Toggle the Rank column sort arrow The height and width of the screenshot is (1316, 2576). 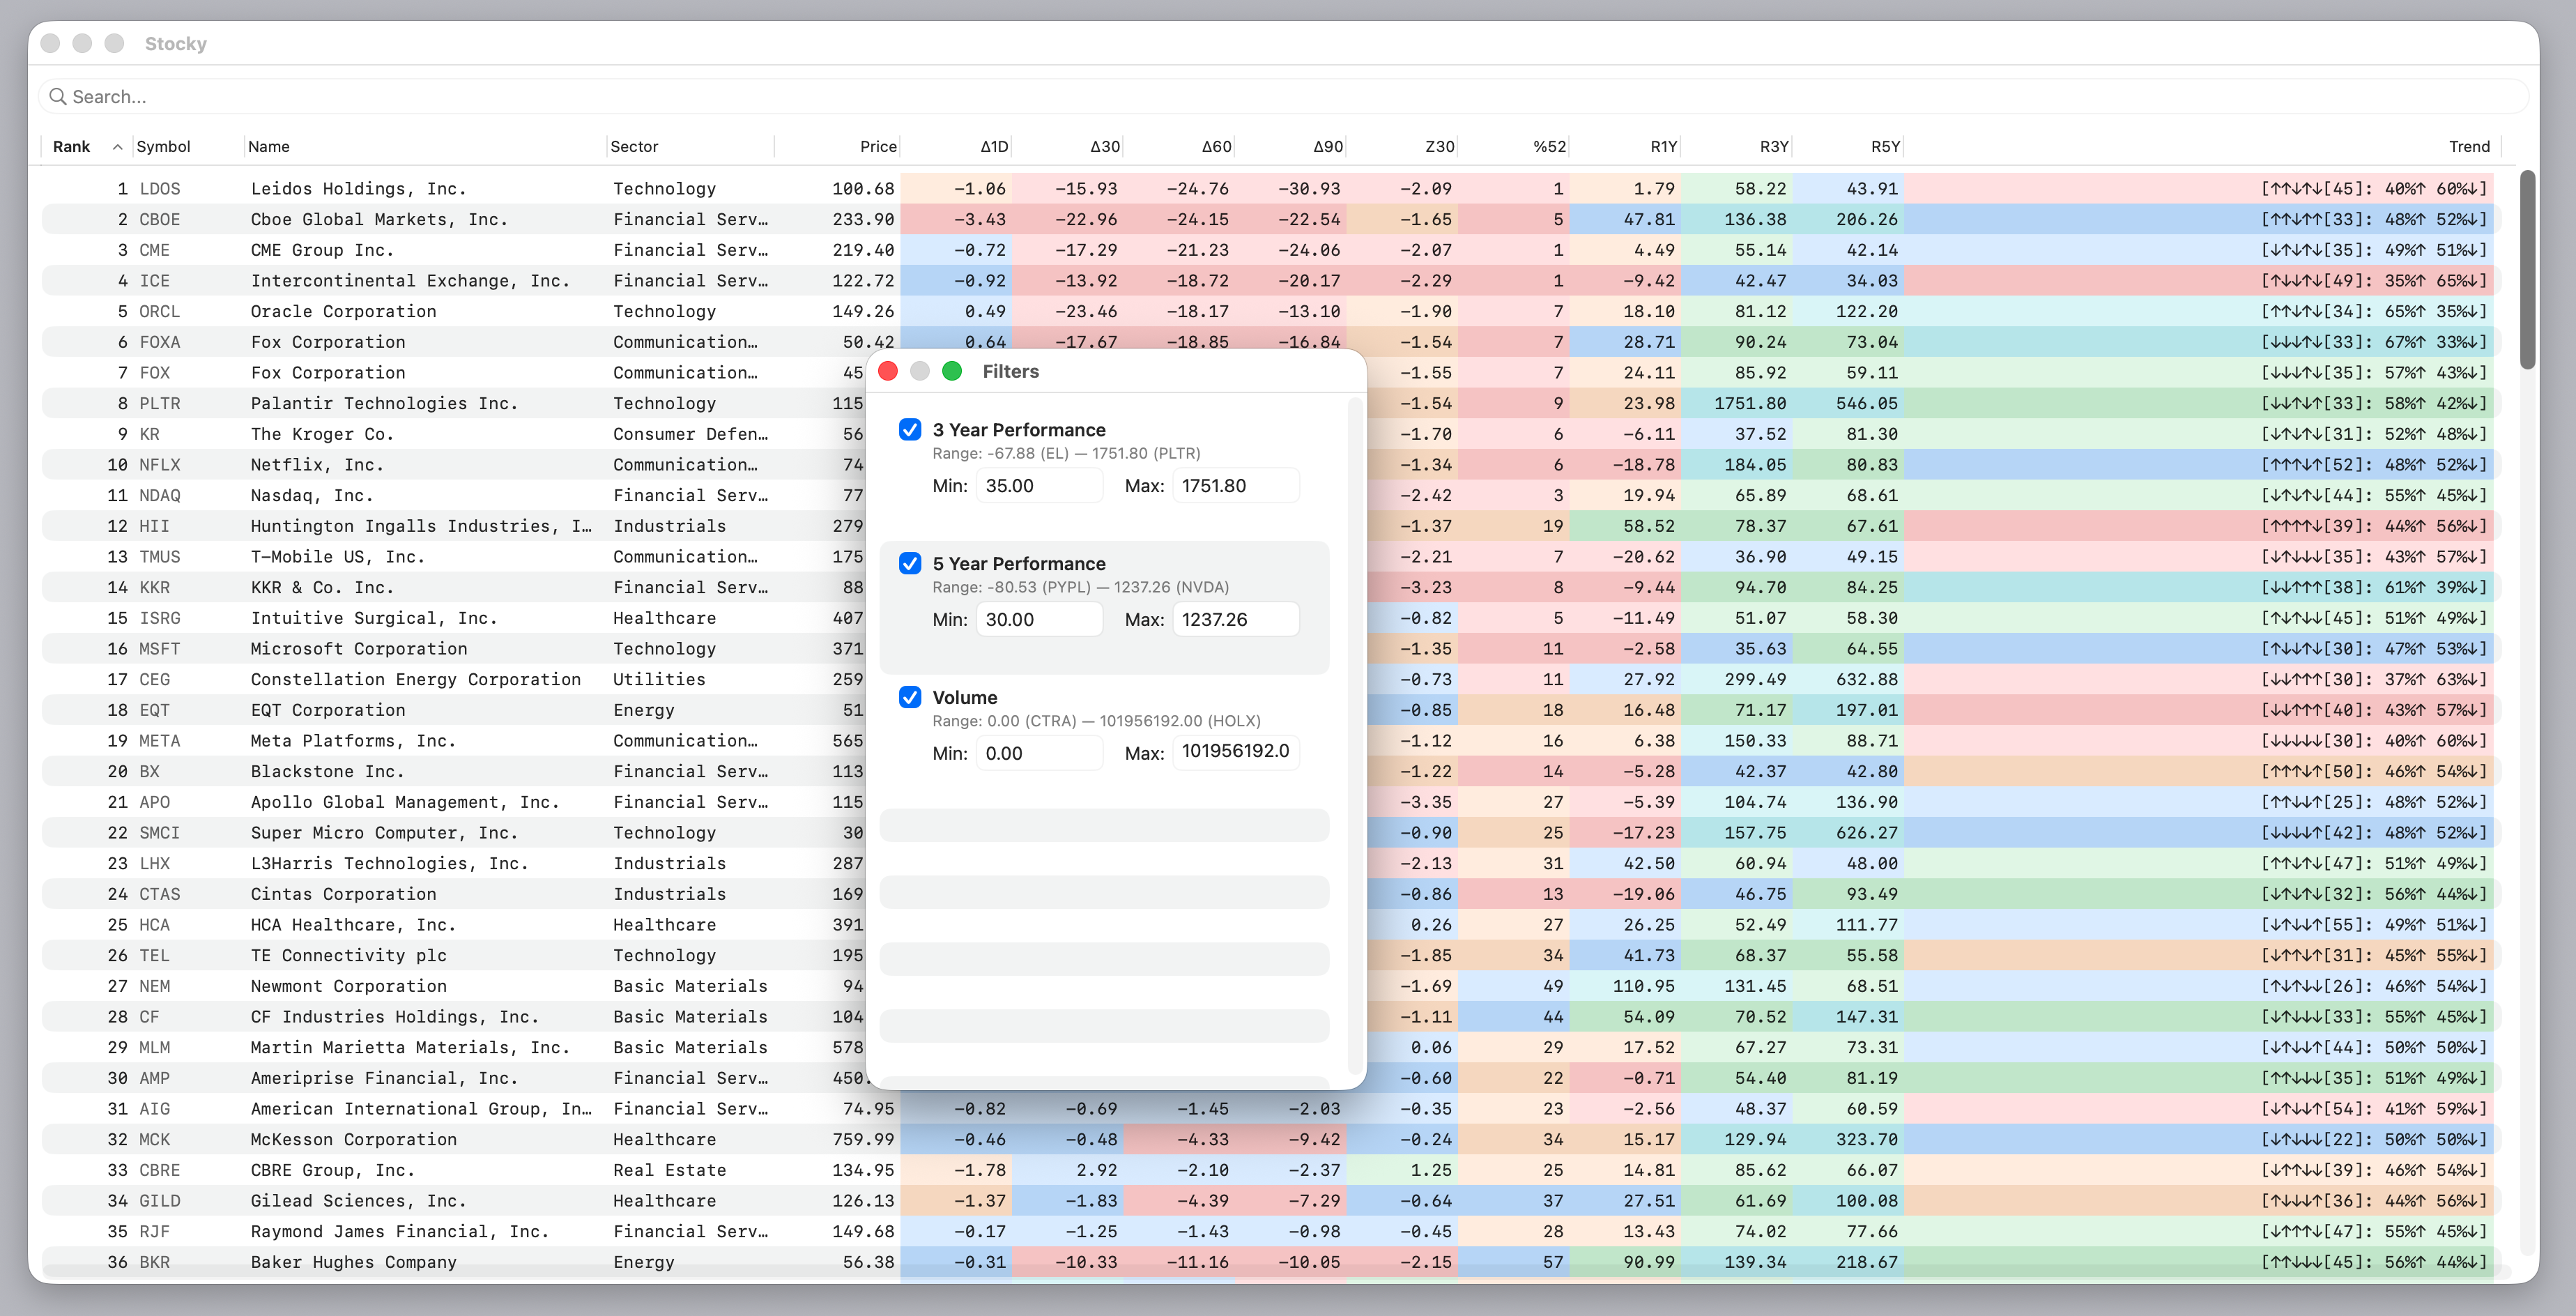[118, 147]
